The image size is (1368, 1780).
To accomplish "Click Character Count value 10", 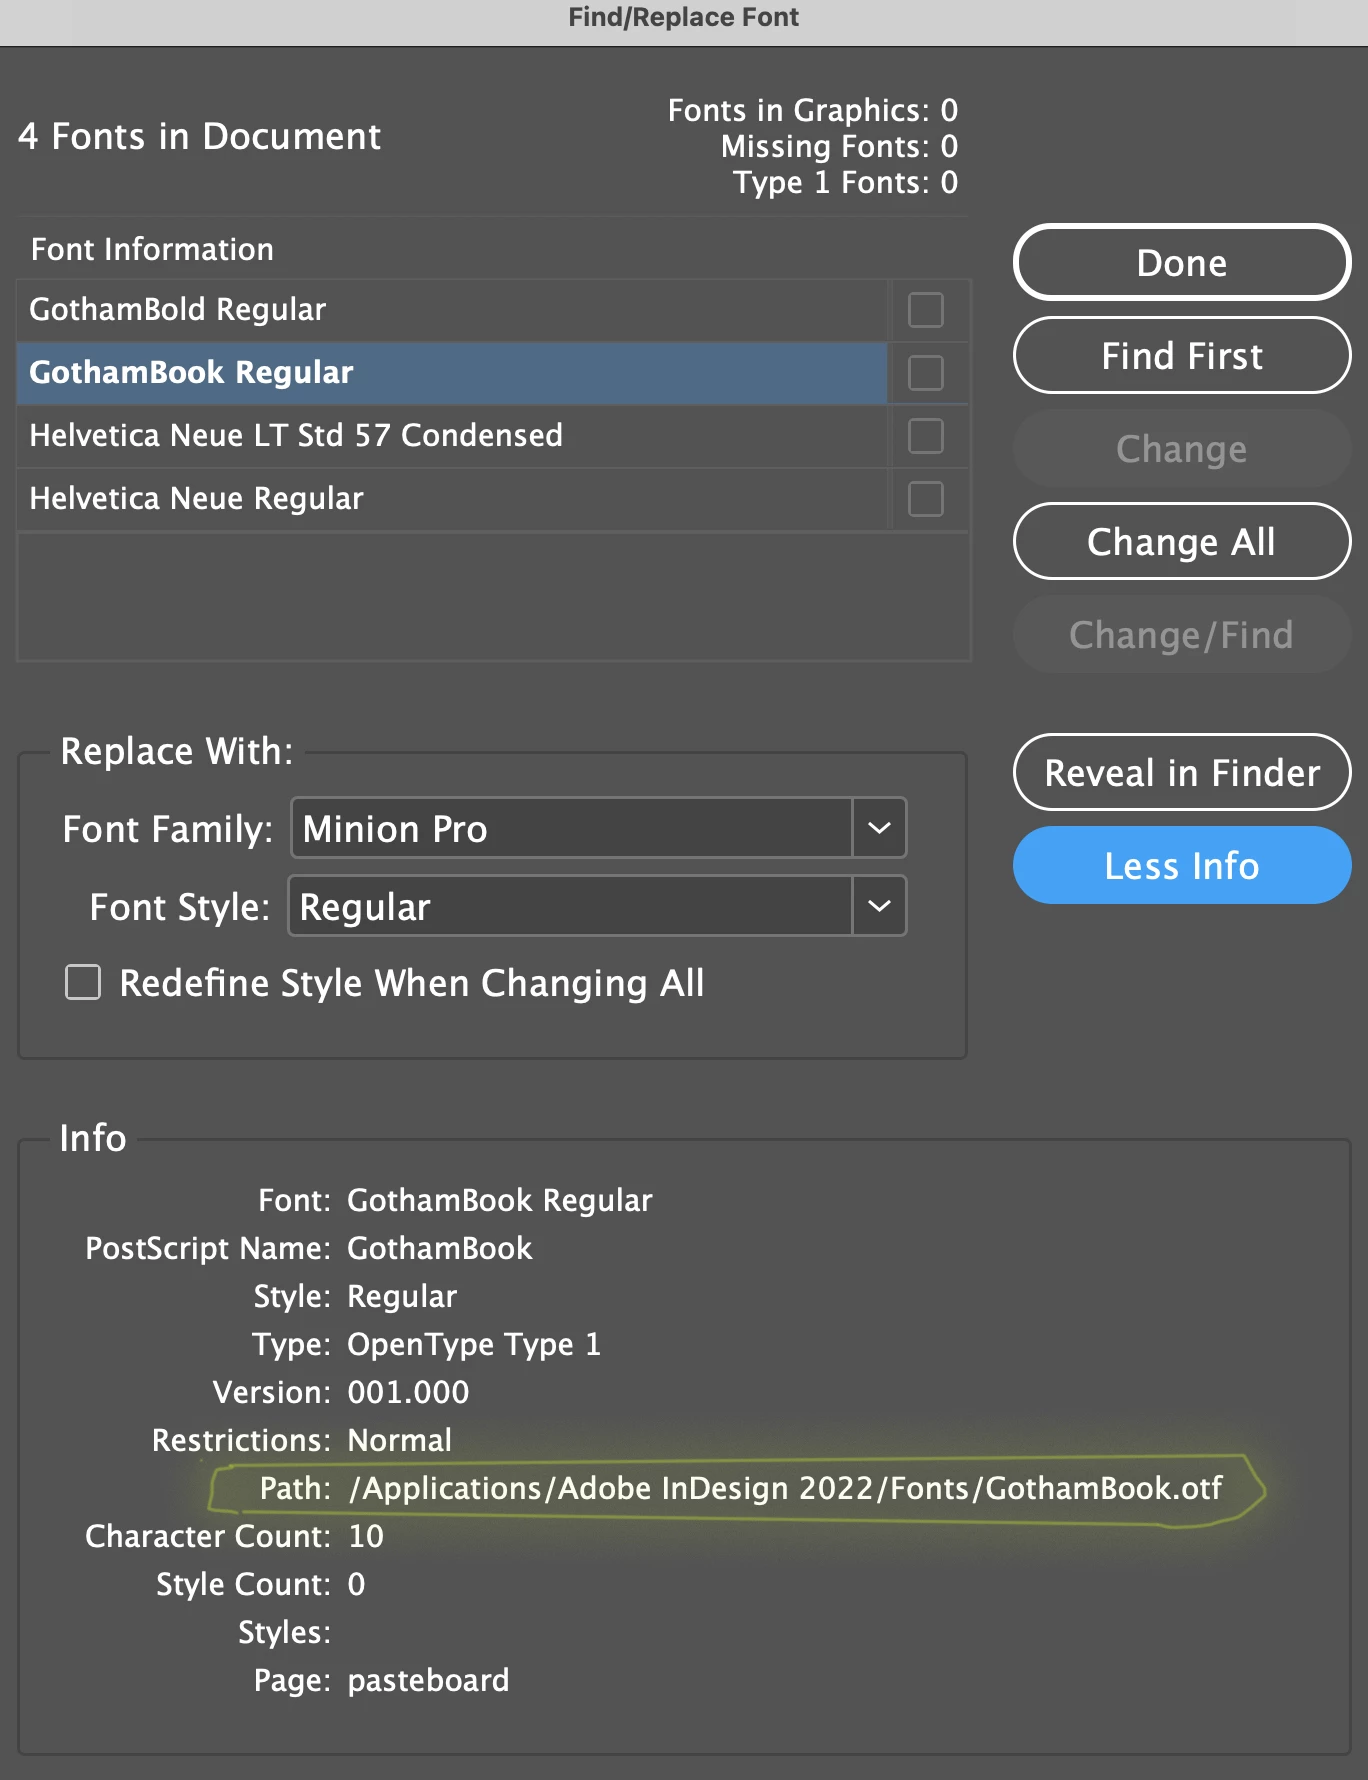I will (x=366, y=1536).
